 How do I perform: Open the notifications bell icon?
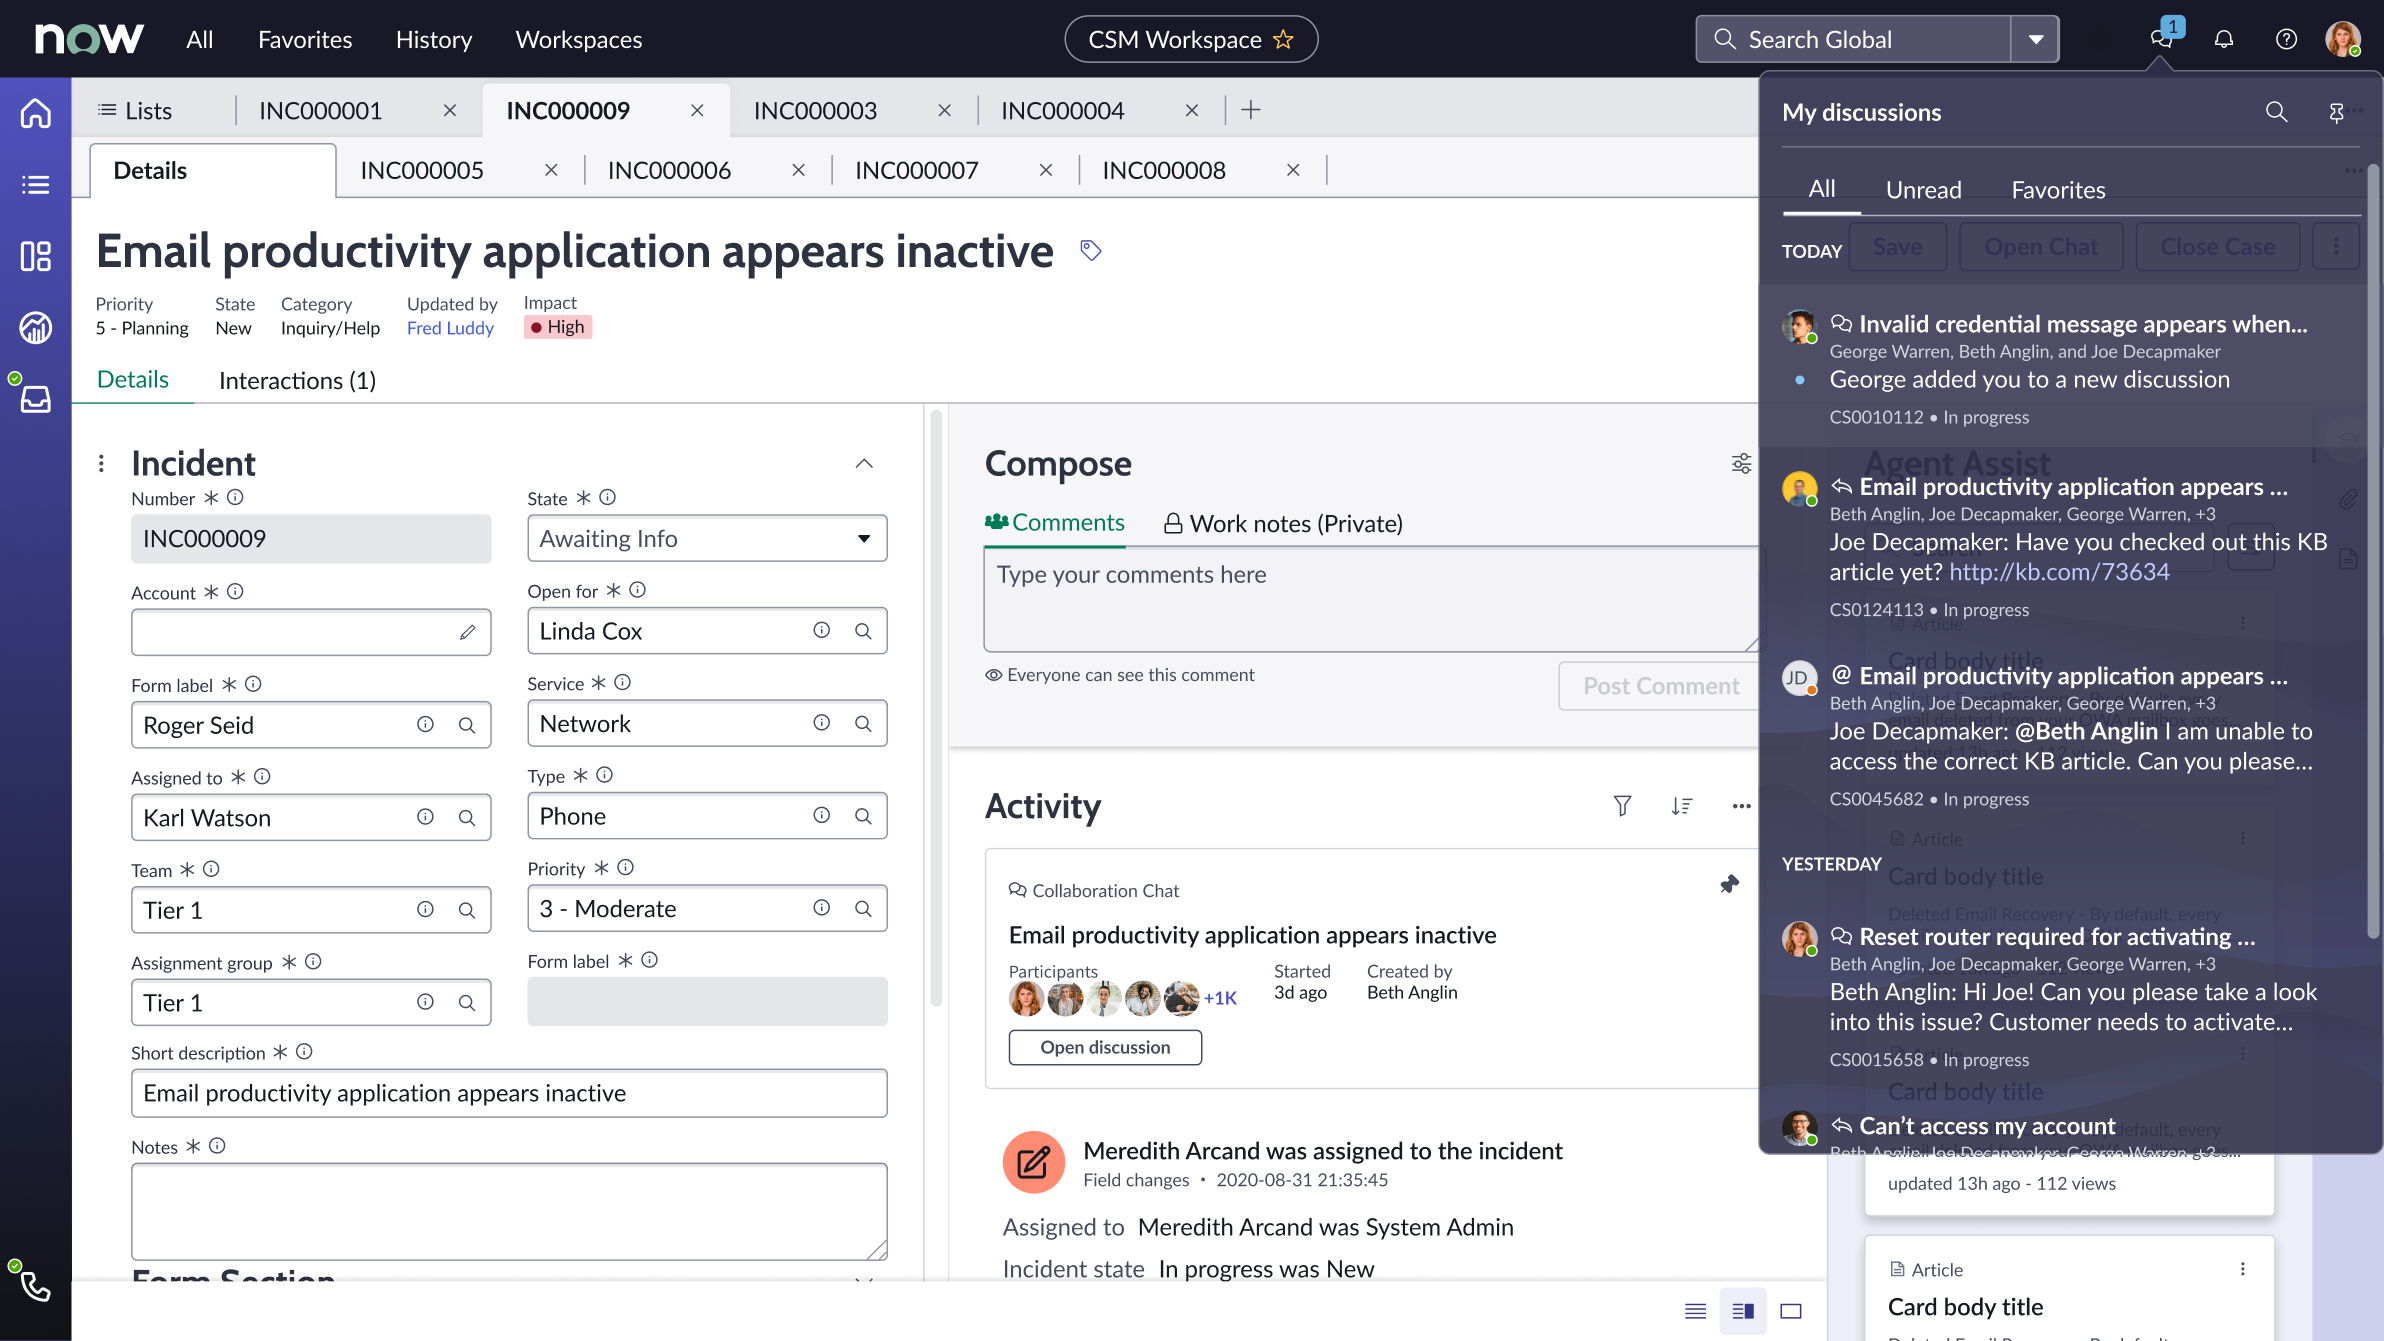tap(2224, 39)
